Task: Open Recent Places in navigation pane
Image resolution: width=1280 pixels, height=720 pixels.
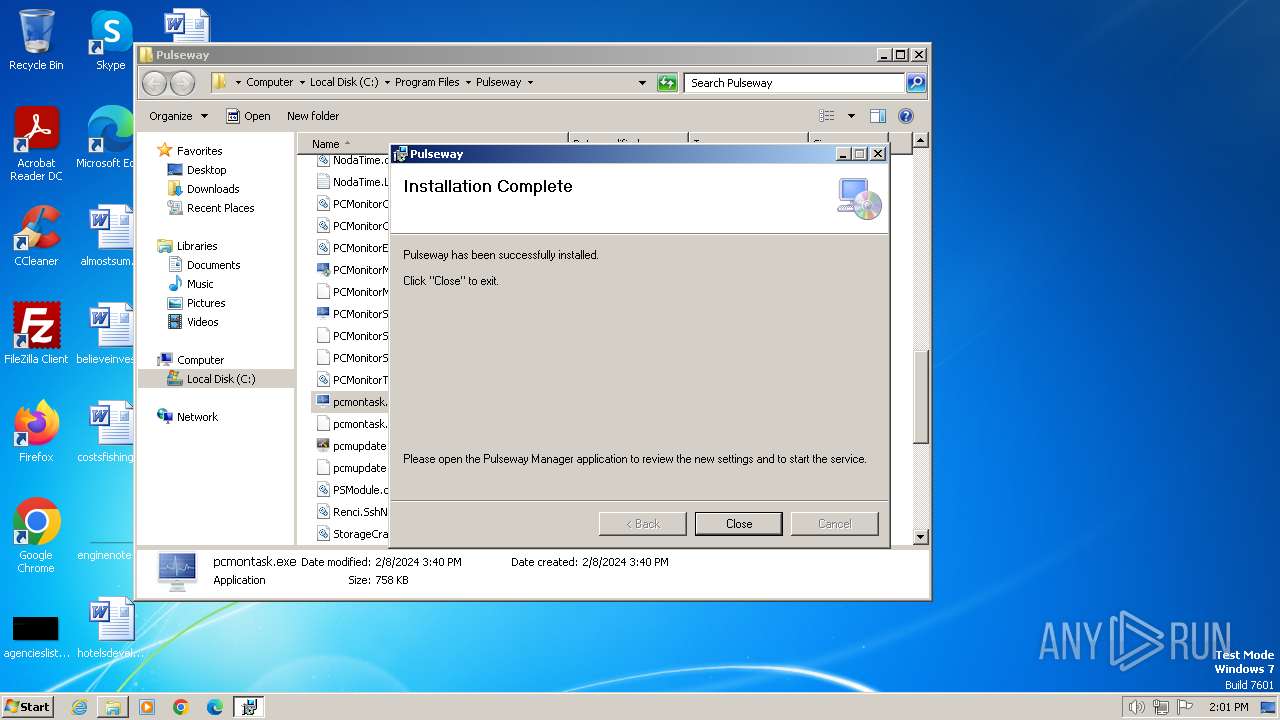Action: point(220,208)
